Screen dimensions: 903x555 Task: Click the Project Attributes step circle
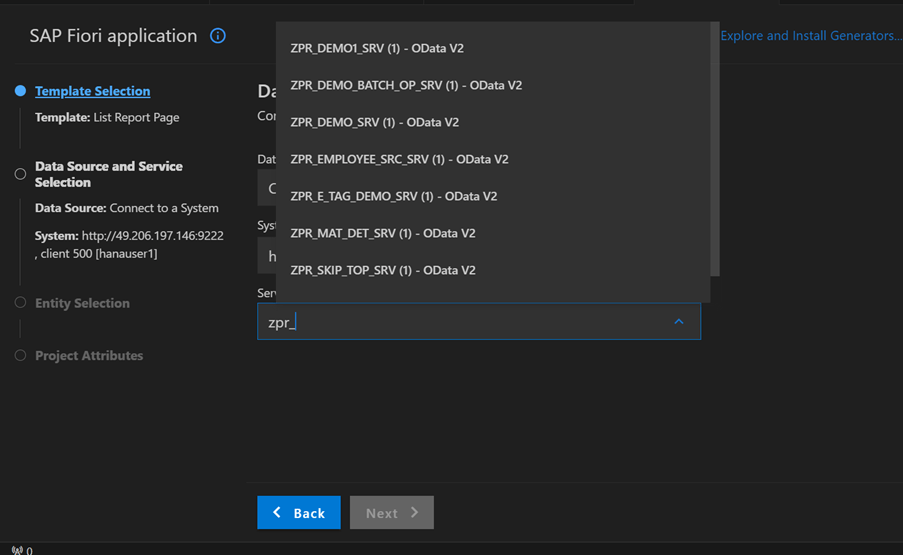(20, 355)
